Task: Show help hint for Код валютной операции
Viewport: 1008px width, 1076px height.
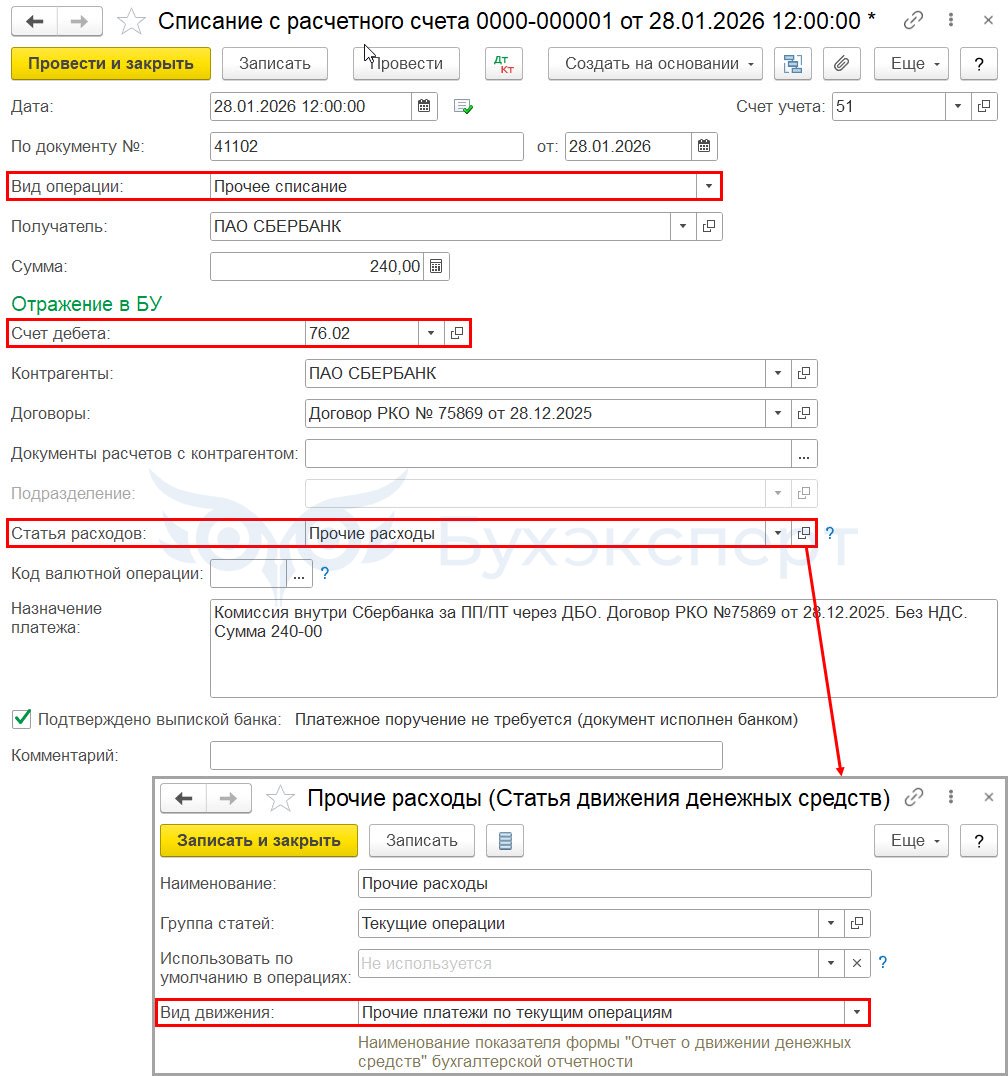Action: pyautogui.click(x=325, y=573)
